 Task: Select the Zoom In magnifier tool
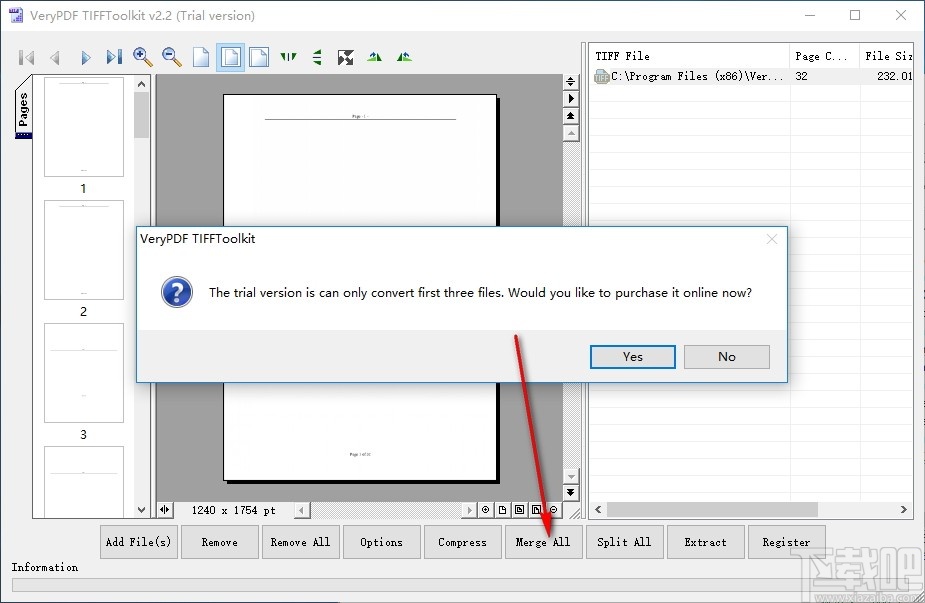pos(142,57)
